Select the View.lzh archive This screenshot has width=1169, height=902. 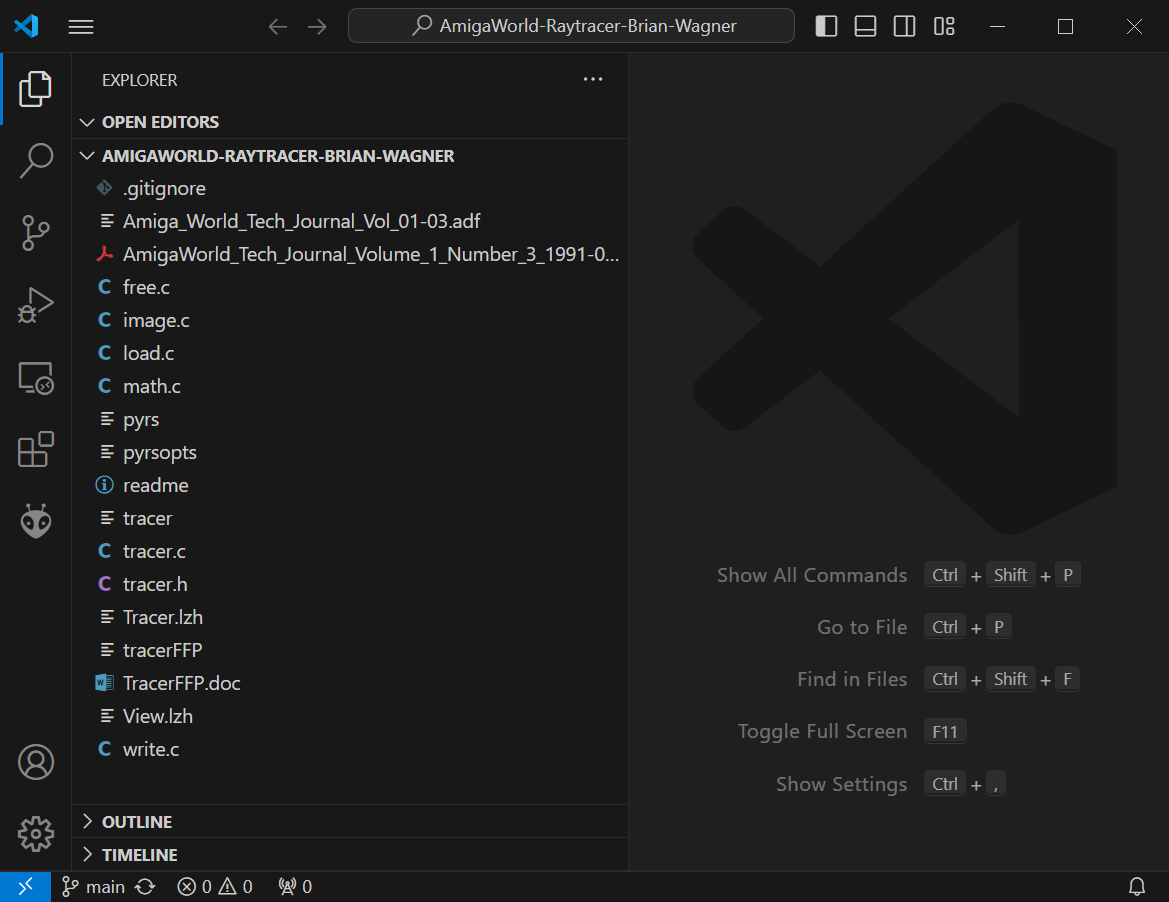pyautogui.click(x=349, y=716)
